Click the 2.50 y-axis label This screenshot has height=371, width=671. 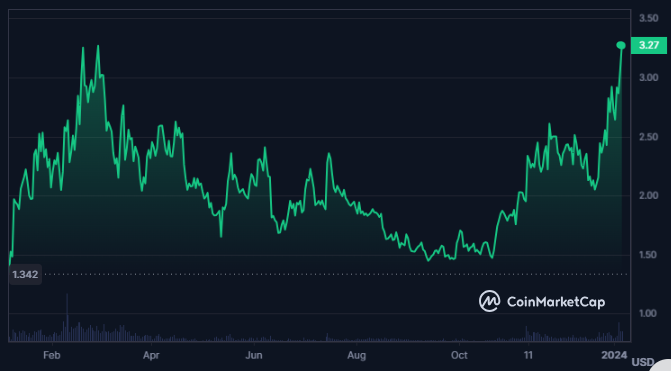click(x=648, y=137)
